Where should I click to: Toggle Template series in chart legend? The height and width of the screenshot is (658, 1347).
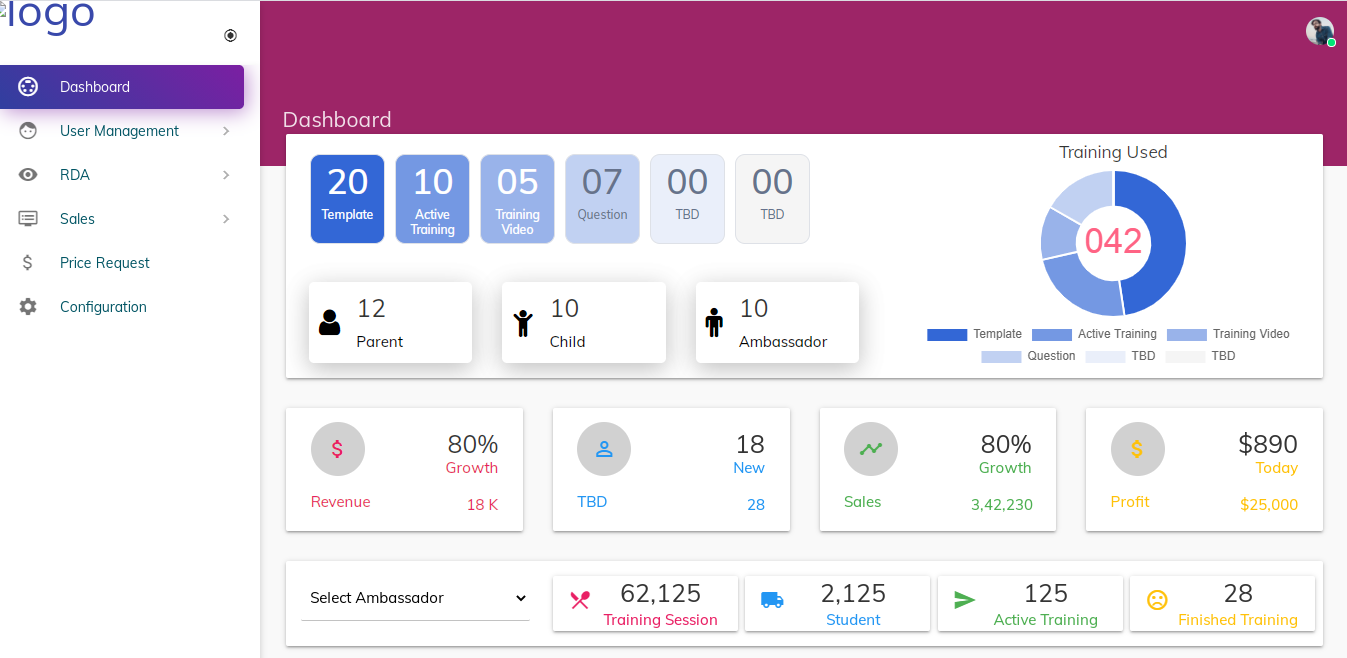(x=974, y=334)
